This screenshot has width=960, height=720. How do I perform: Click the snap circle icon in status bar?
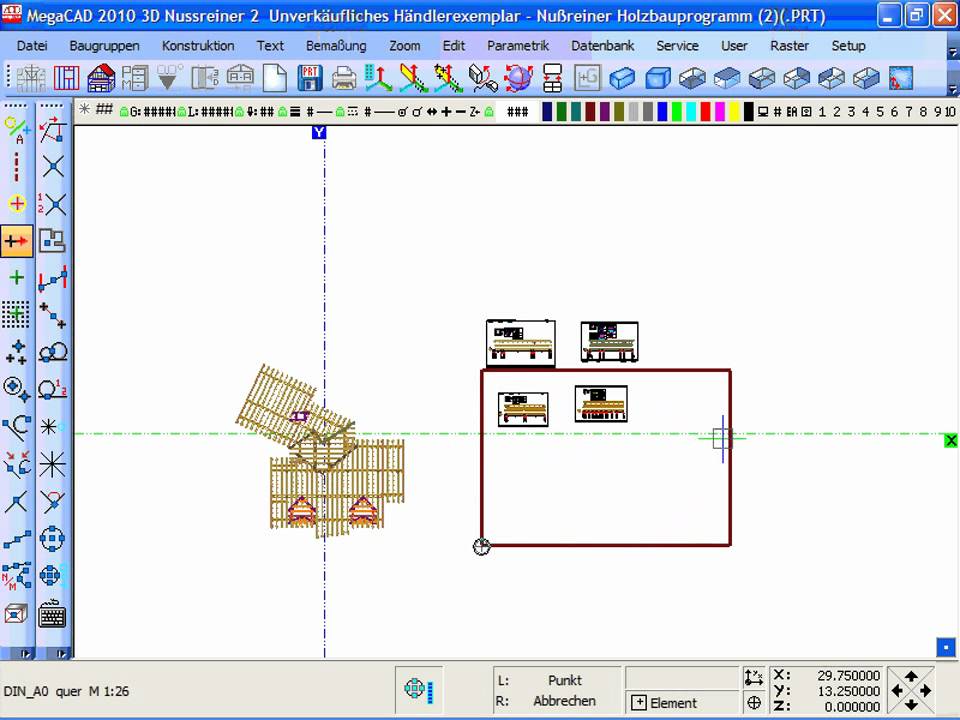(419, 689)
